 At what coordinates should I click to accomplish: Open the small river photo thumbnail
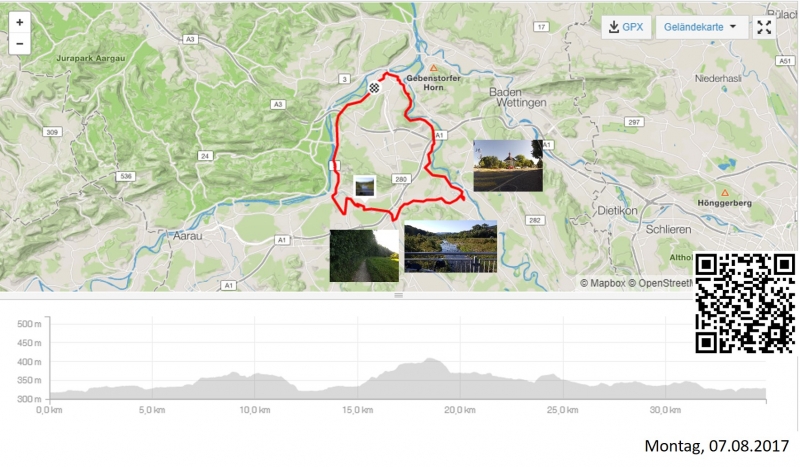[364, 186]
